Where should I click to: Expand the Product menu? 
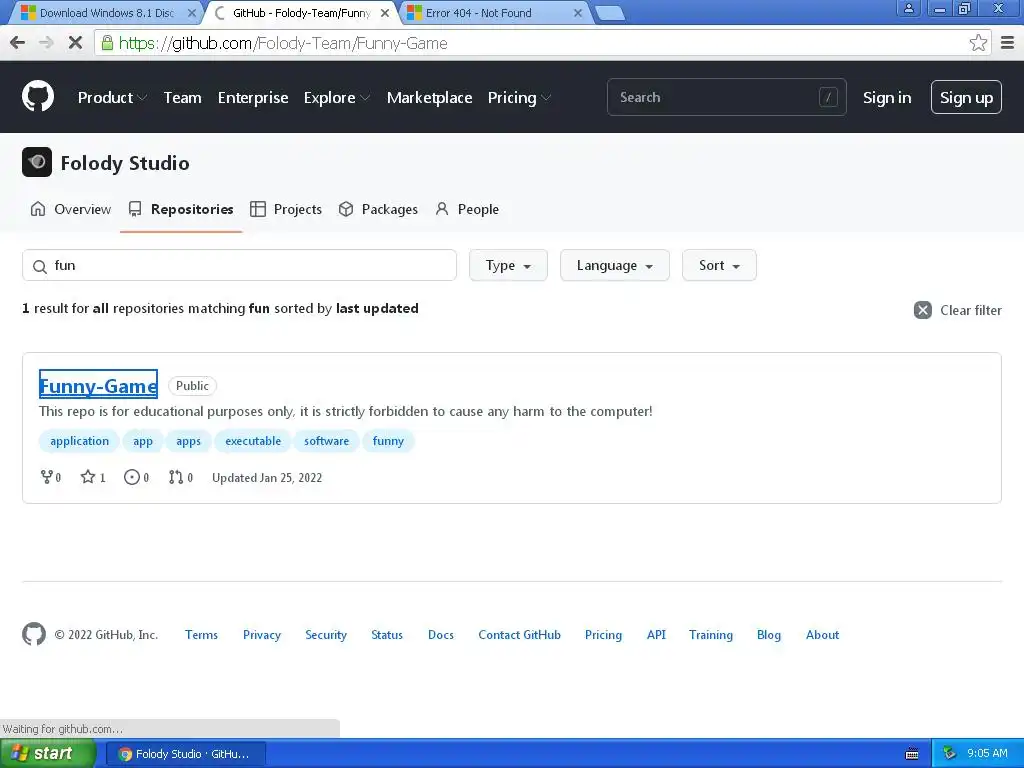point(112,97)
